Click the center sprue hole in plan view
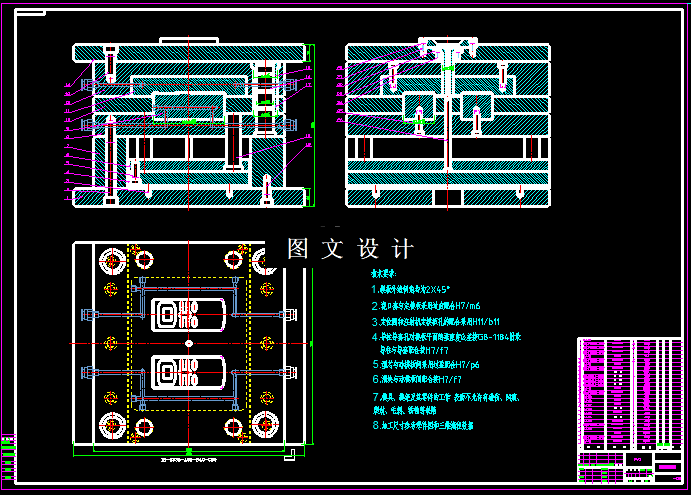691x495 pixels. point(189,343)
